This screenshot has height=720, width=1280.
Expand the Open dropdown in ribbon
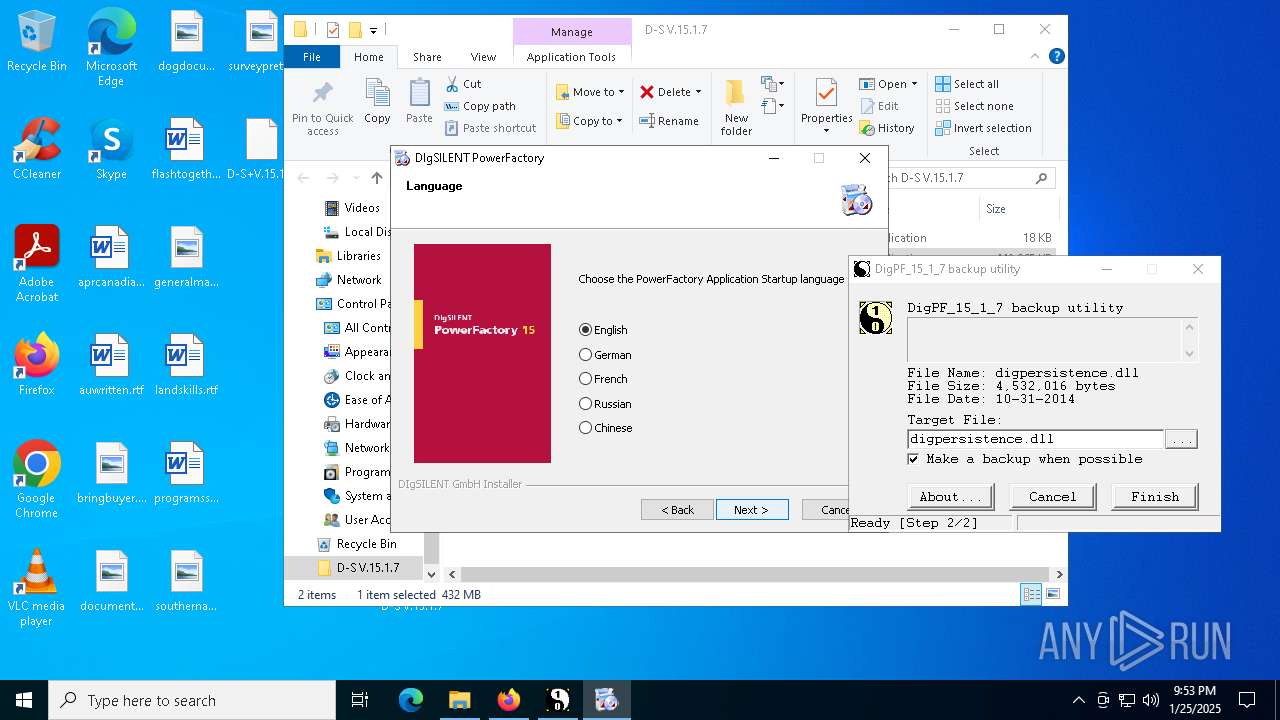pos(914,84)
